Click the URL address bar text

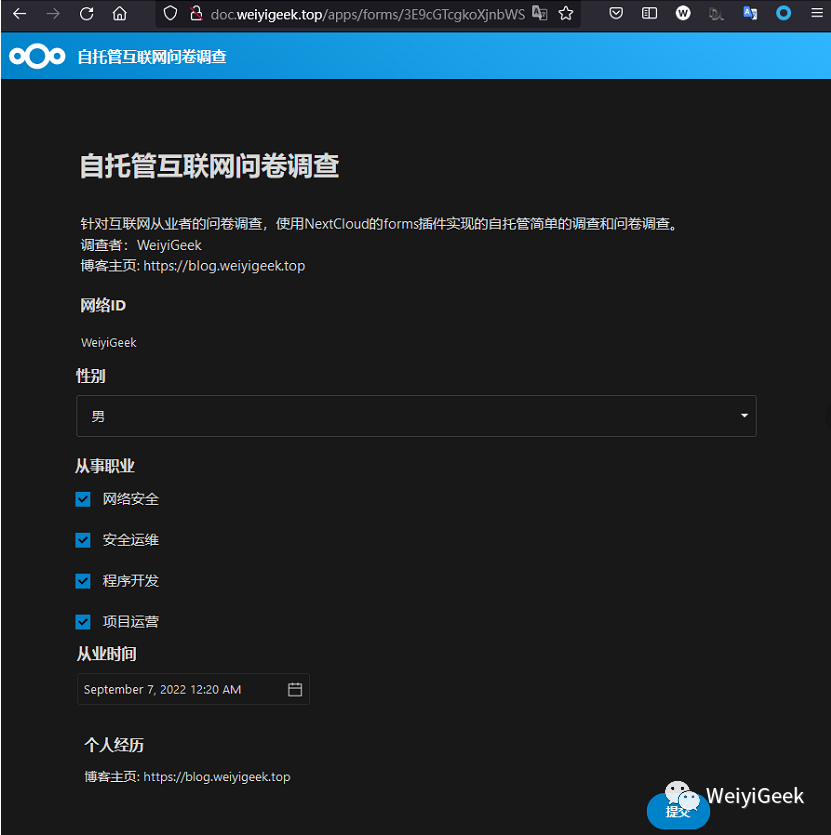pyautogui.click(x=368, y=14)
